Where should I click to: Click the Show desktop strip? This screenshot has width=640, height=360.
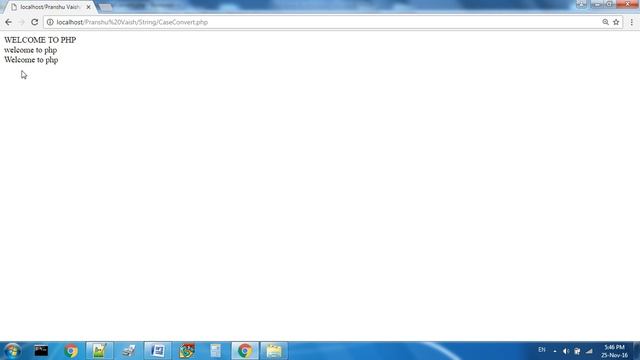(x=637, y=351)
